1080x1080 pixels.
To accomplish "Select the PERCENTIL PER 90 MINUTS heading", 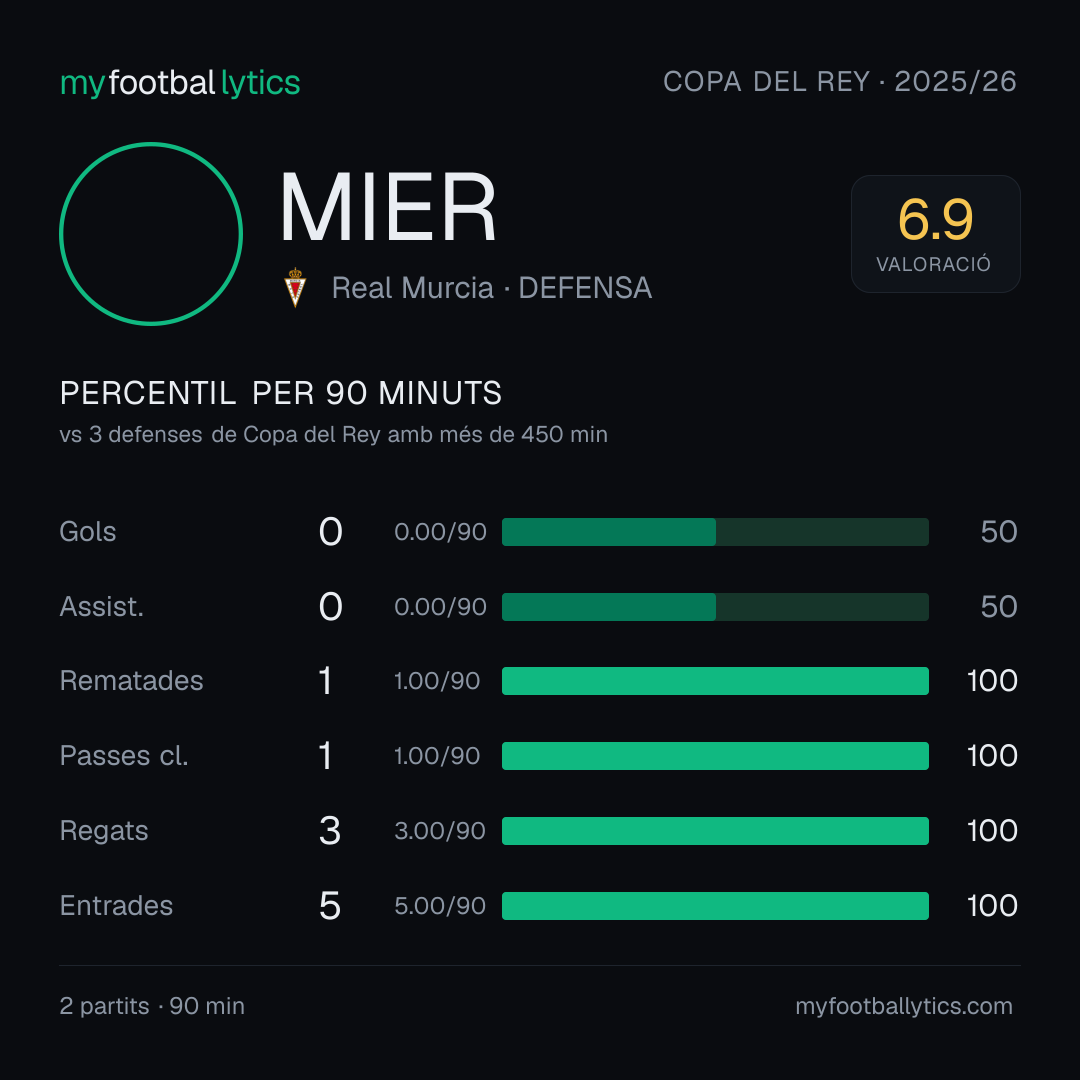I will [x=280, y=393].
